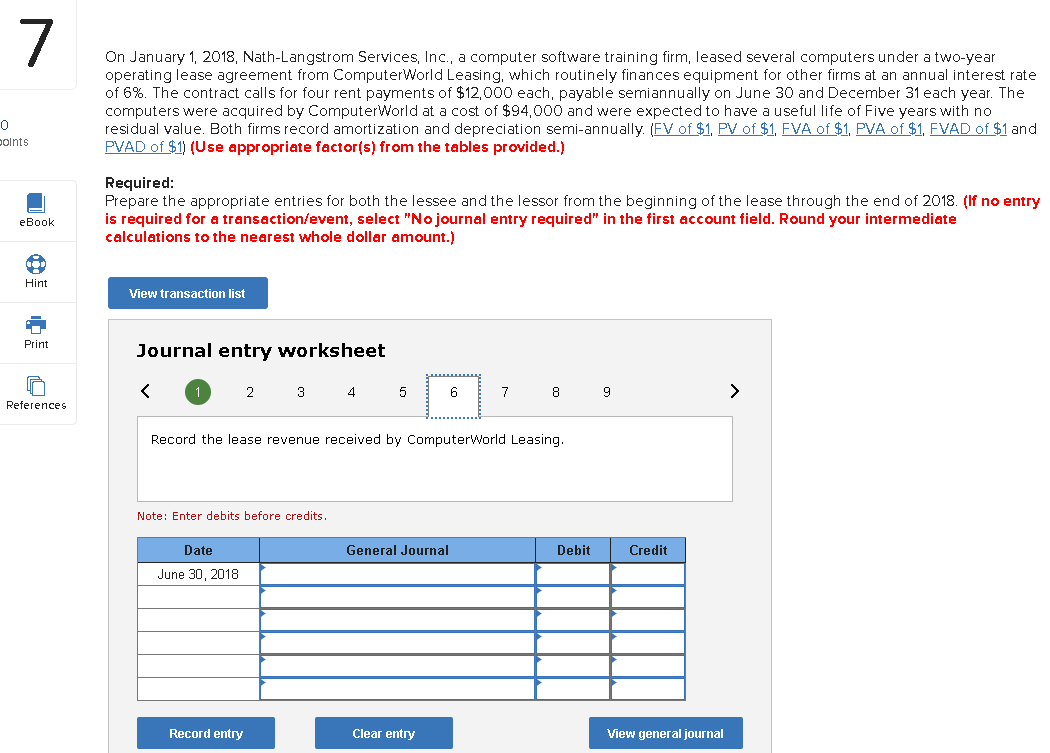Click Credit field in second row

coord(648,597)
